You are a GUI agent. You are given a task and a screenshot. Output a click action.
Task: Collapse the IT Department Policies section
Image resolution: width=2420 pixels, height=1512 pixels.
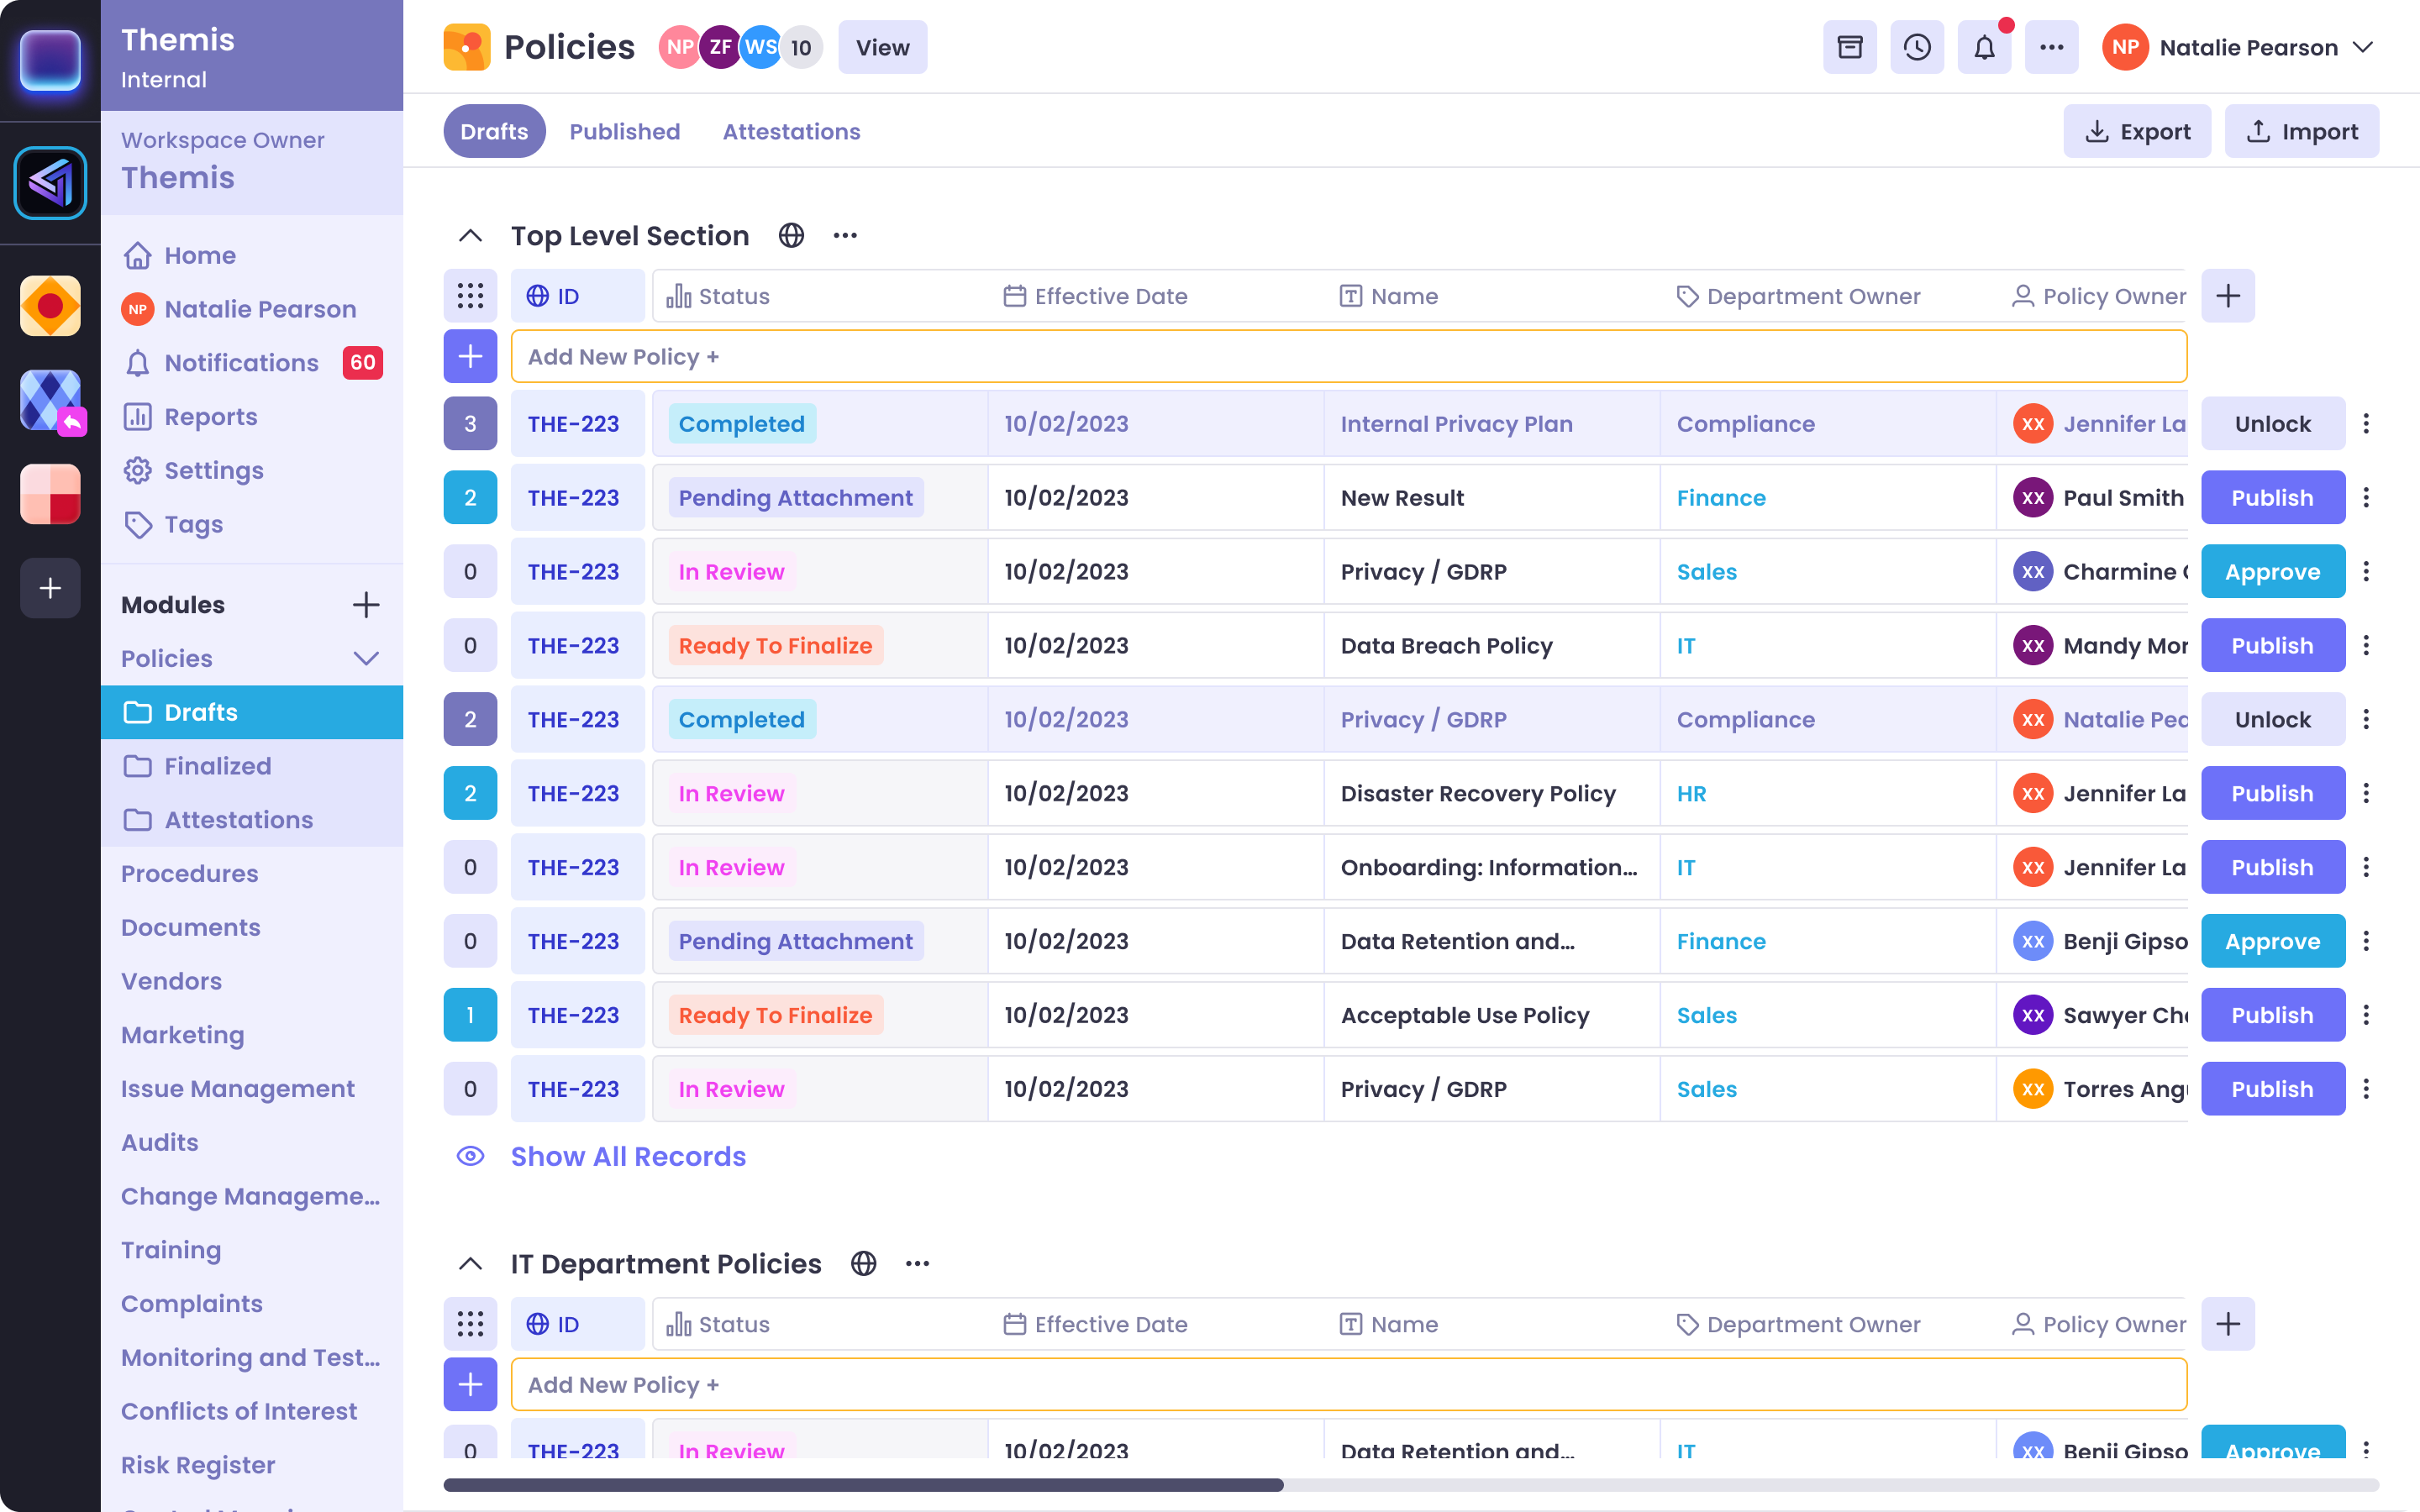(x=470, y=1263)
